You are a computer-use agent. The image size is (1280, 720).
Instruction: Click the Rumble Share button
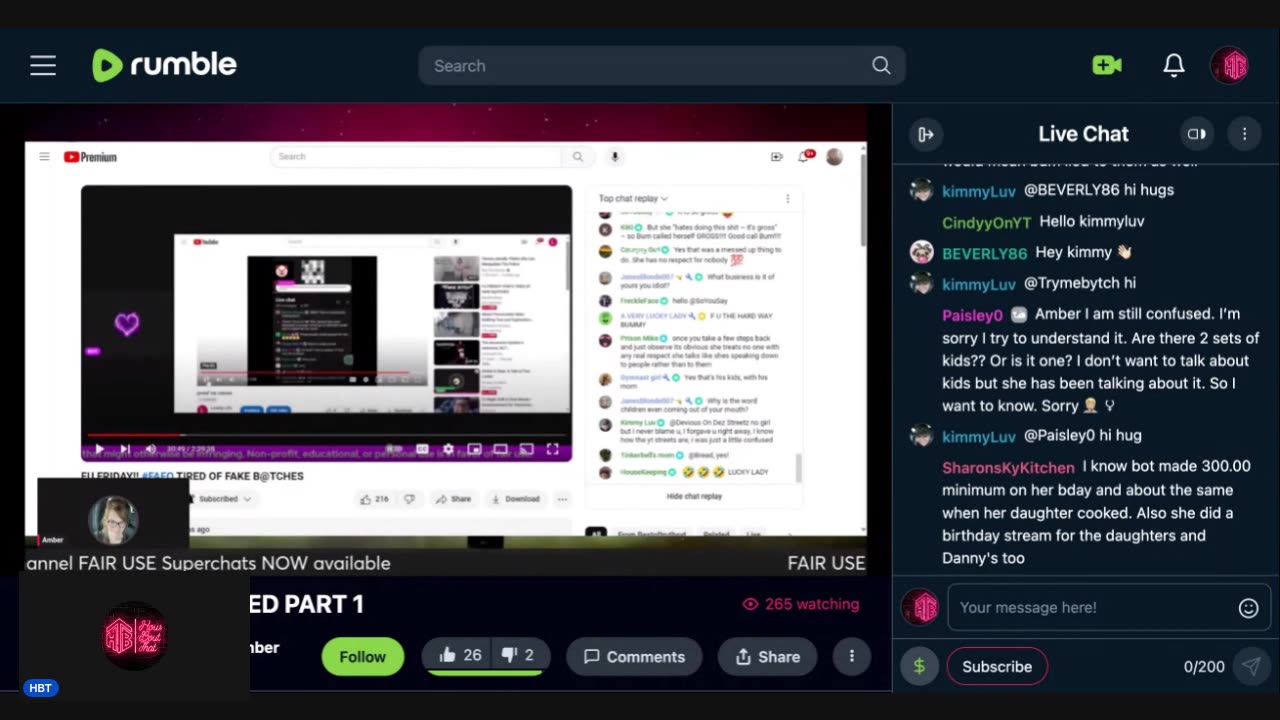tap(767, 657)
